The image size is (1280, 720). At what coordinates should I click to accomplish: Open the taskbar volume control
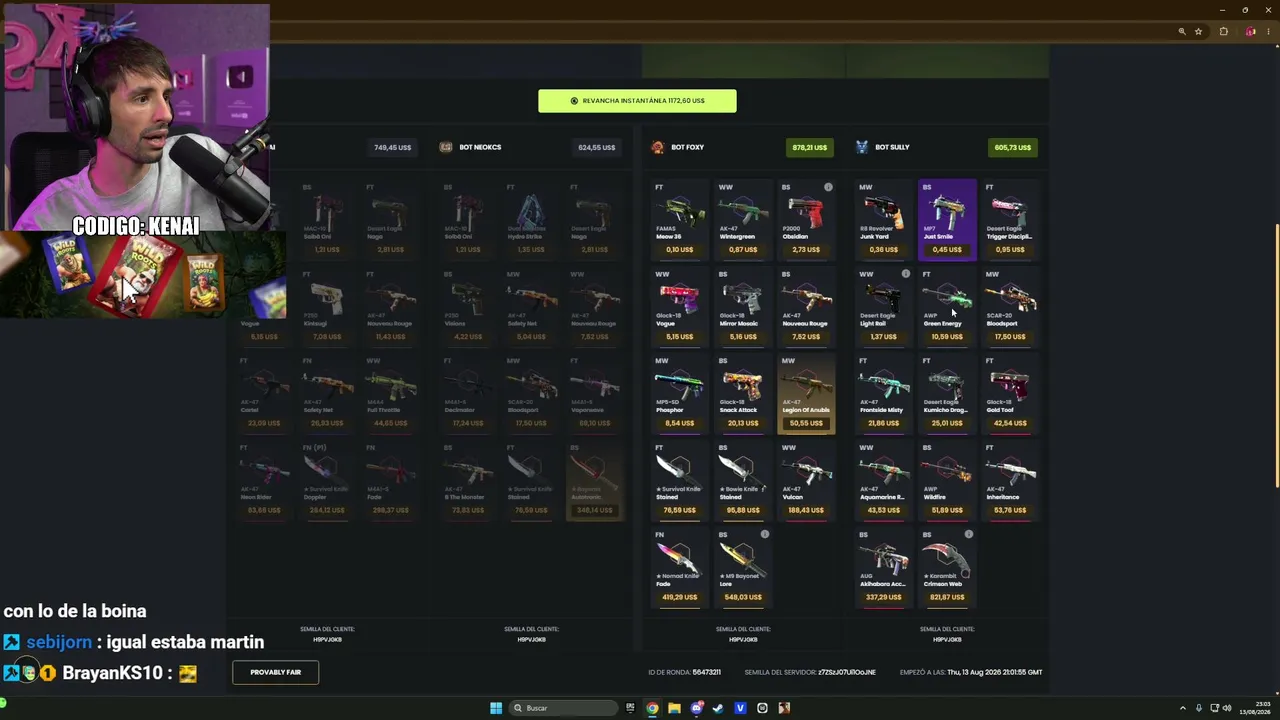[1229, 708]
